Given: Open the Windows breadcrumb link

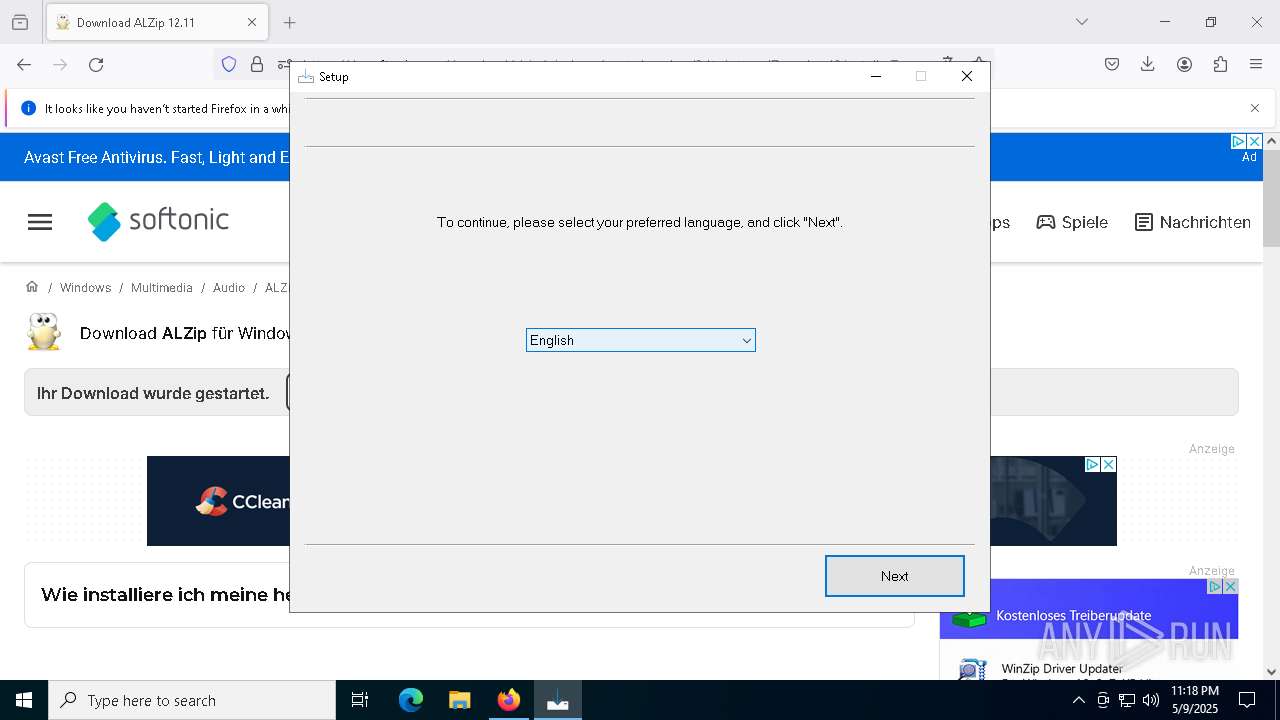Looking at the screenshot, I should click(x=85, y=288).
